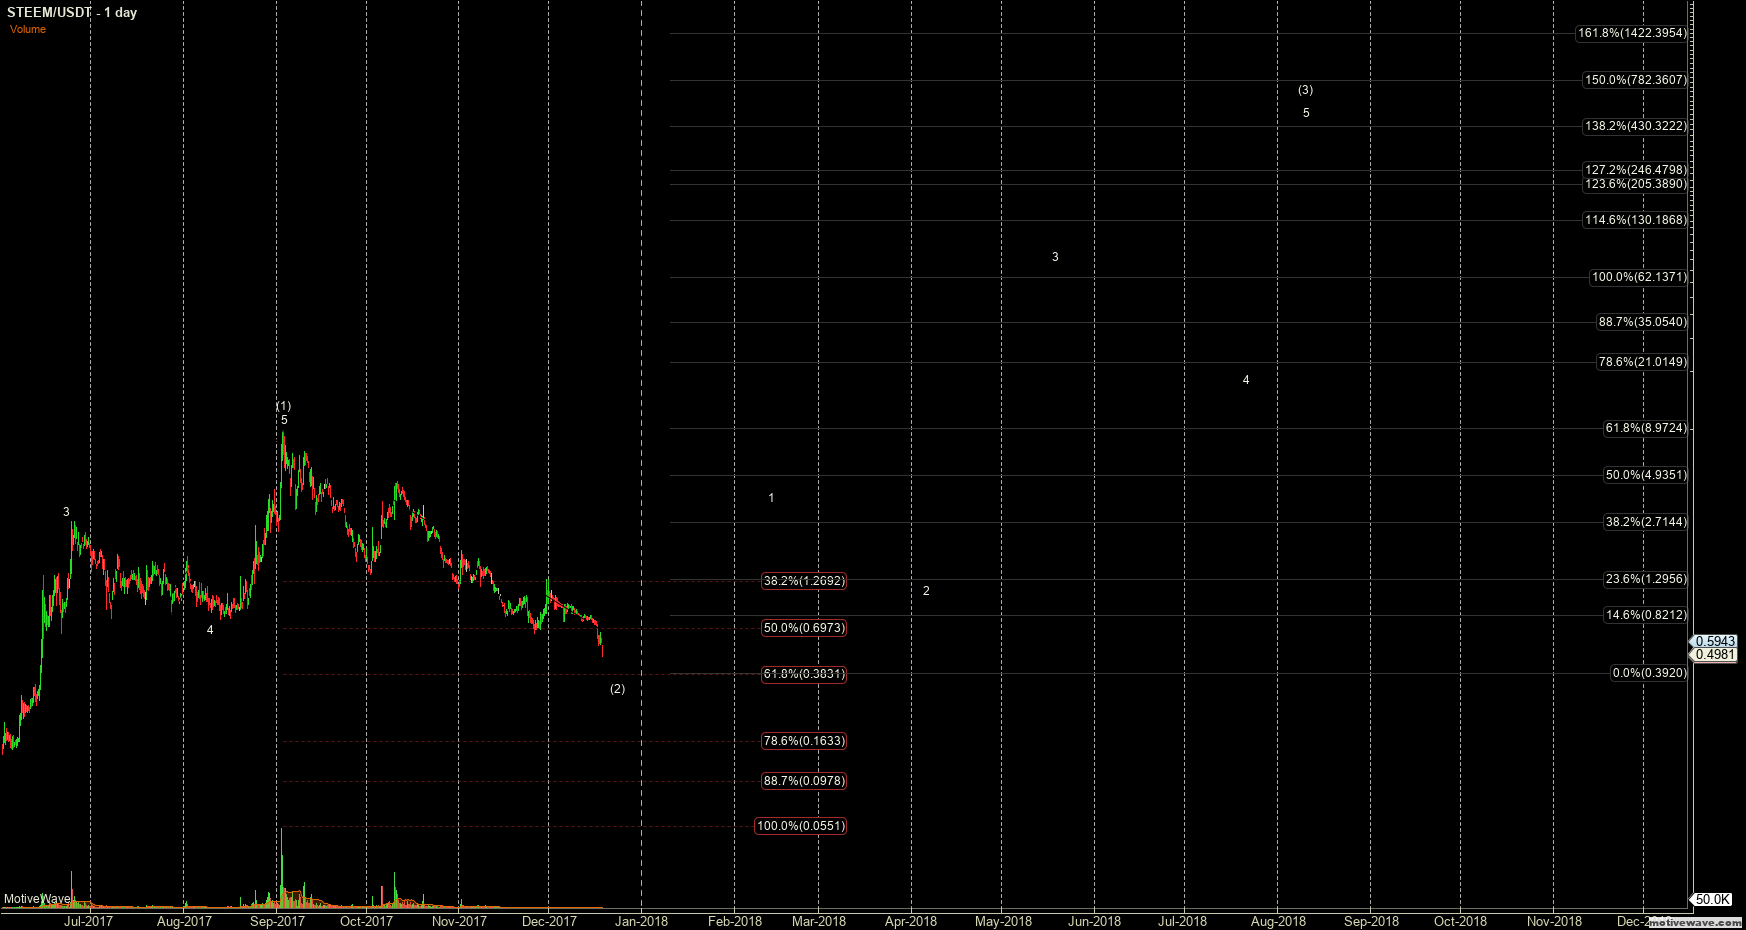Click the 150.0%(782.3607) extension label

point(1636,80)
